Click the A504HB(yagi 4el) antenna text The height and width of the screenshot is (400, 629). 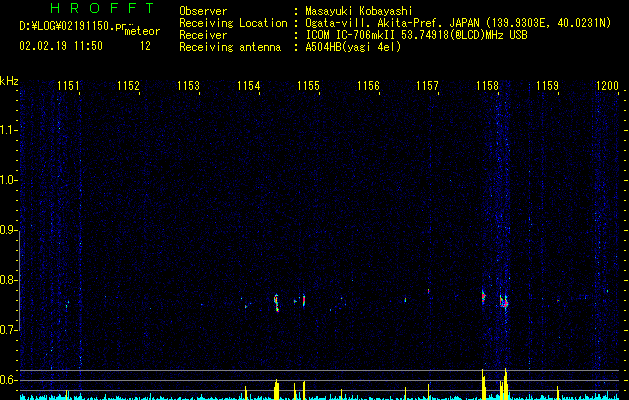tap(353, 47)
